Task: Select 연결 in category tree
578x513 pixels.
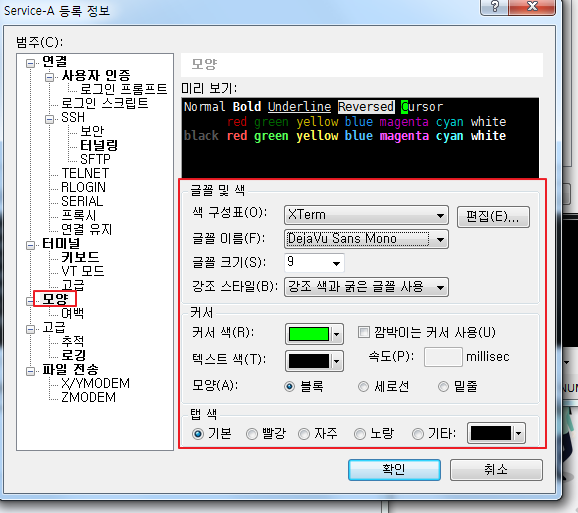Action: pos(55,61)
